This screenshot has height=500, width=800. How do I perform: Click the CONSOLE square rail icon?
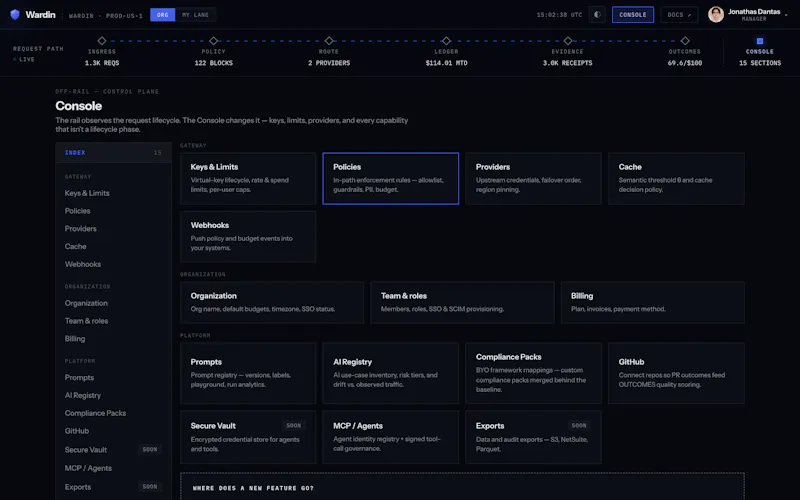(760, 41)
